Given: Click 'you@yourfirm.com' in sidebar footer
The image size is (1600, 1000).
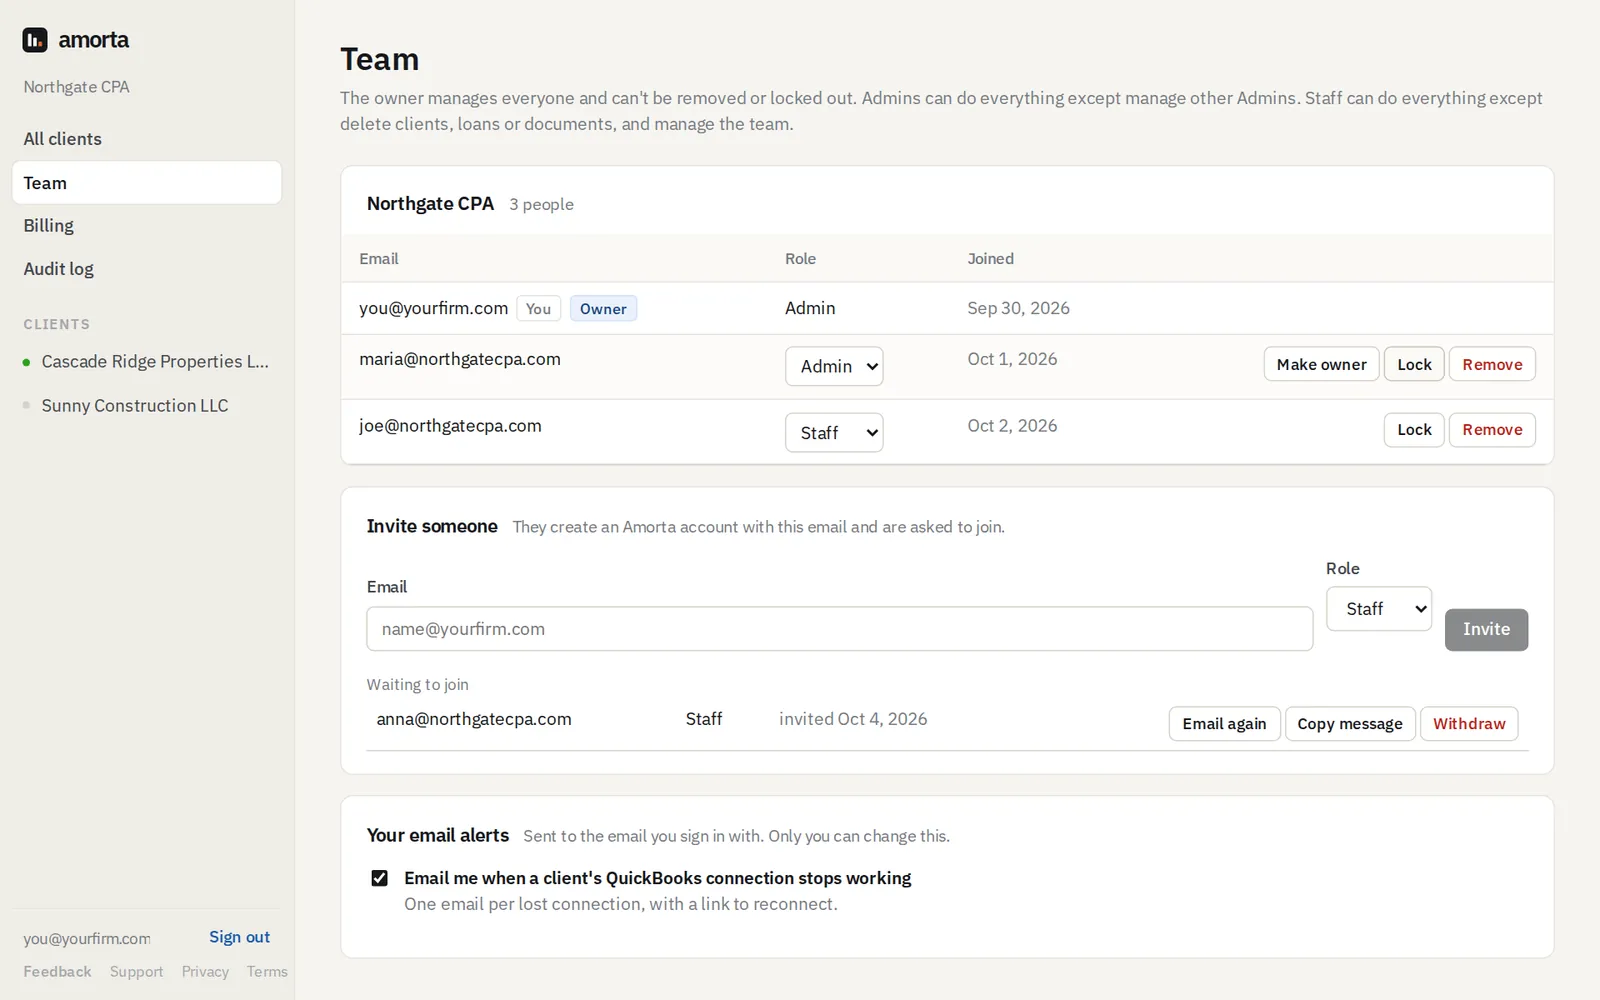Looking at the screenshot, I should tap(87, 938).
